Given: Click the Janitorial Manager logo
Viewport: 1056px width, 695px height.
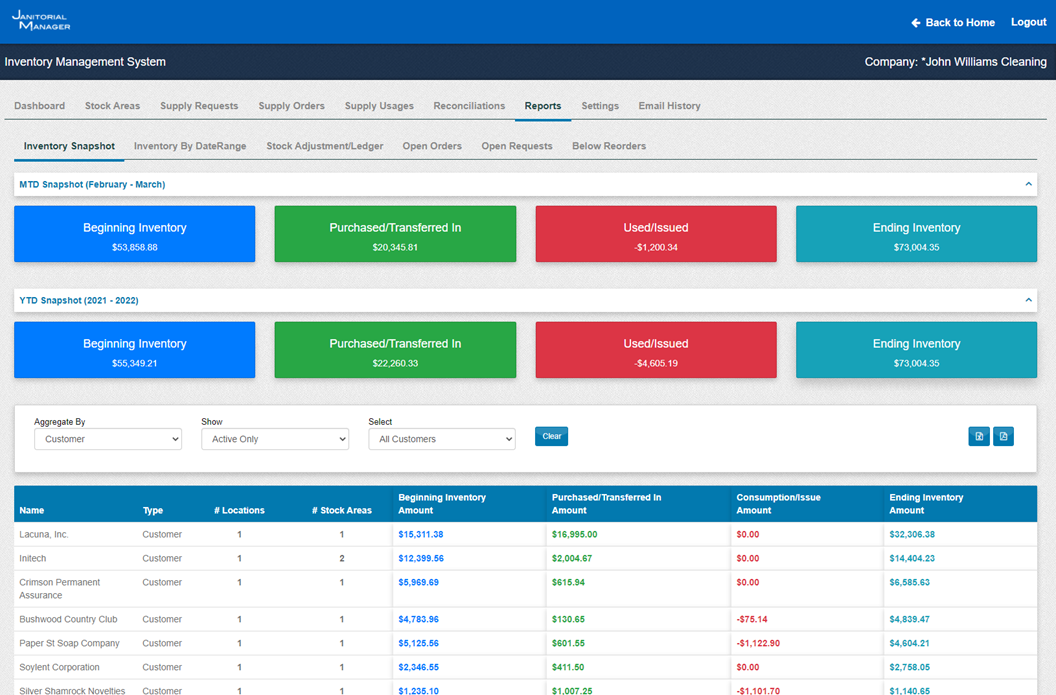Looking at the screenshot, I should pyautogui.click(x=41, y=21).
